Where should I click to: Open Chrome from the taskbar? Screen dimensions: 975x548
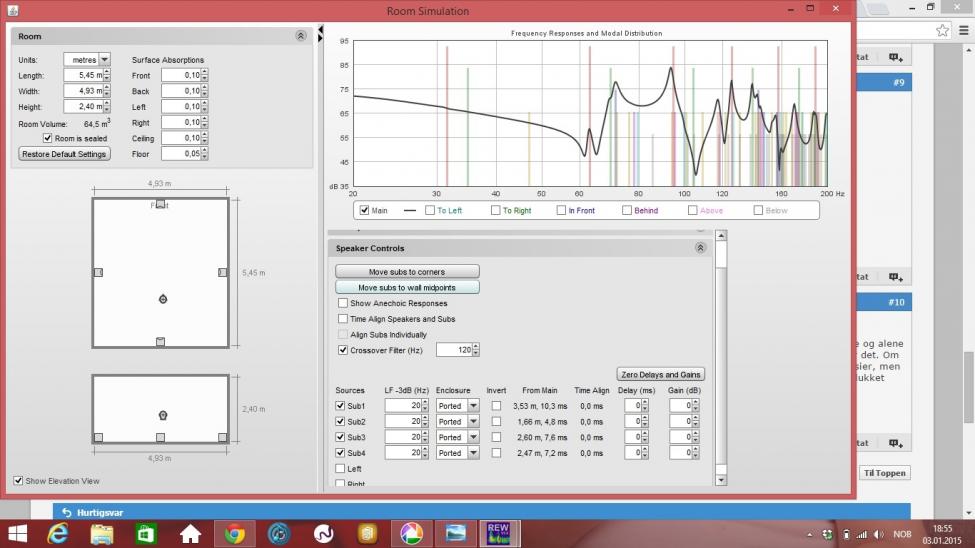[234, 534]
